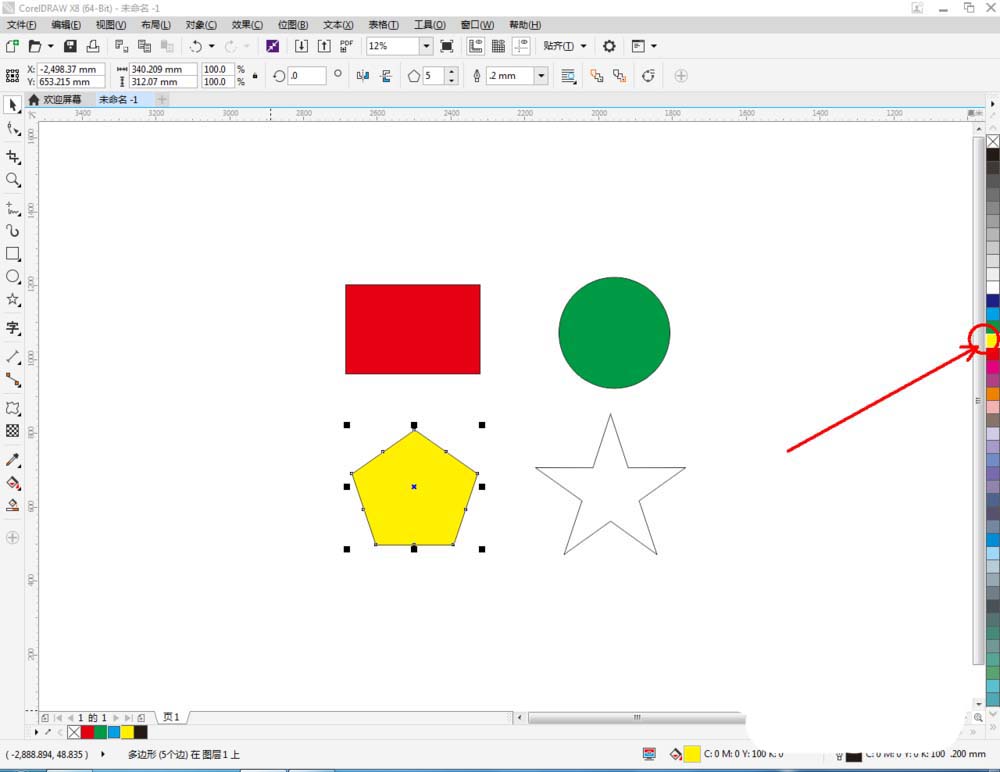Open the 文件 menu
The image size is (1000, 772).
coord(18,24)
